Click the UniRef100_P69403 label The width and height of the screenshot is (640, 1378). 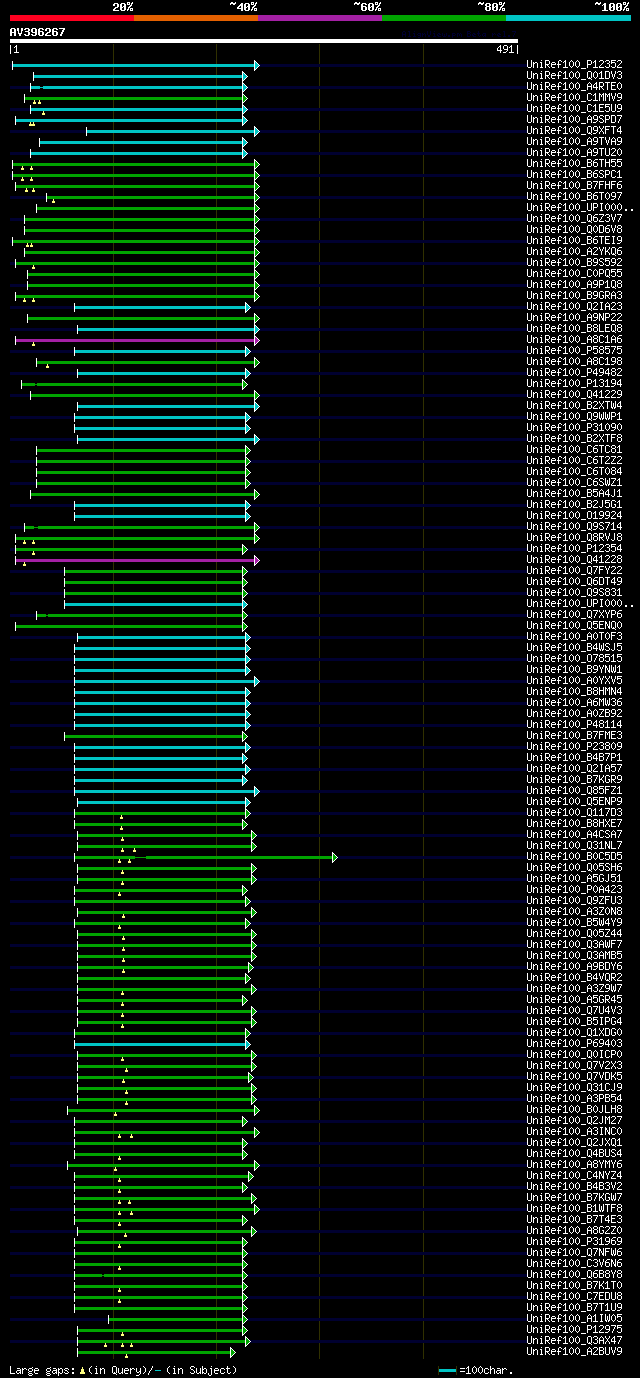point(574,1044)
